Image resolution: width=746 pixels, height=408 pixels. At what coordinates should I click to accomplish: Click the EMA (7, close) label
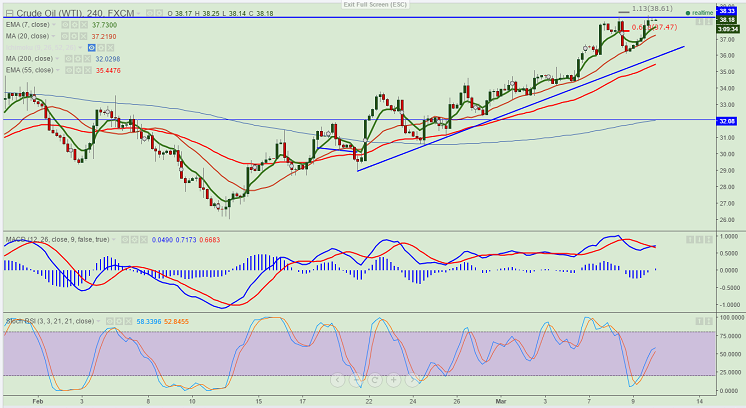coord(28,25)
